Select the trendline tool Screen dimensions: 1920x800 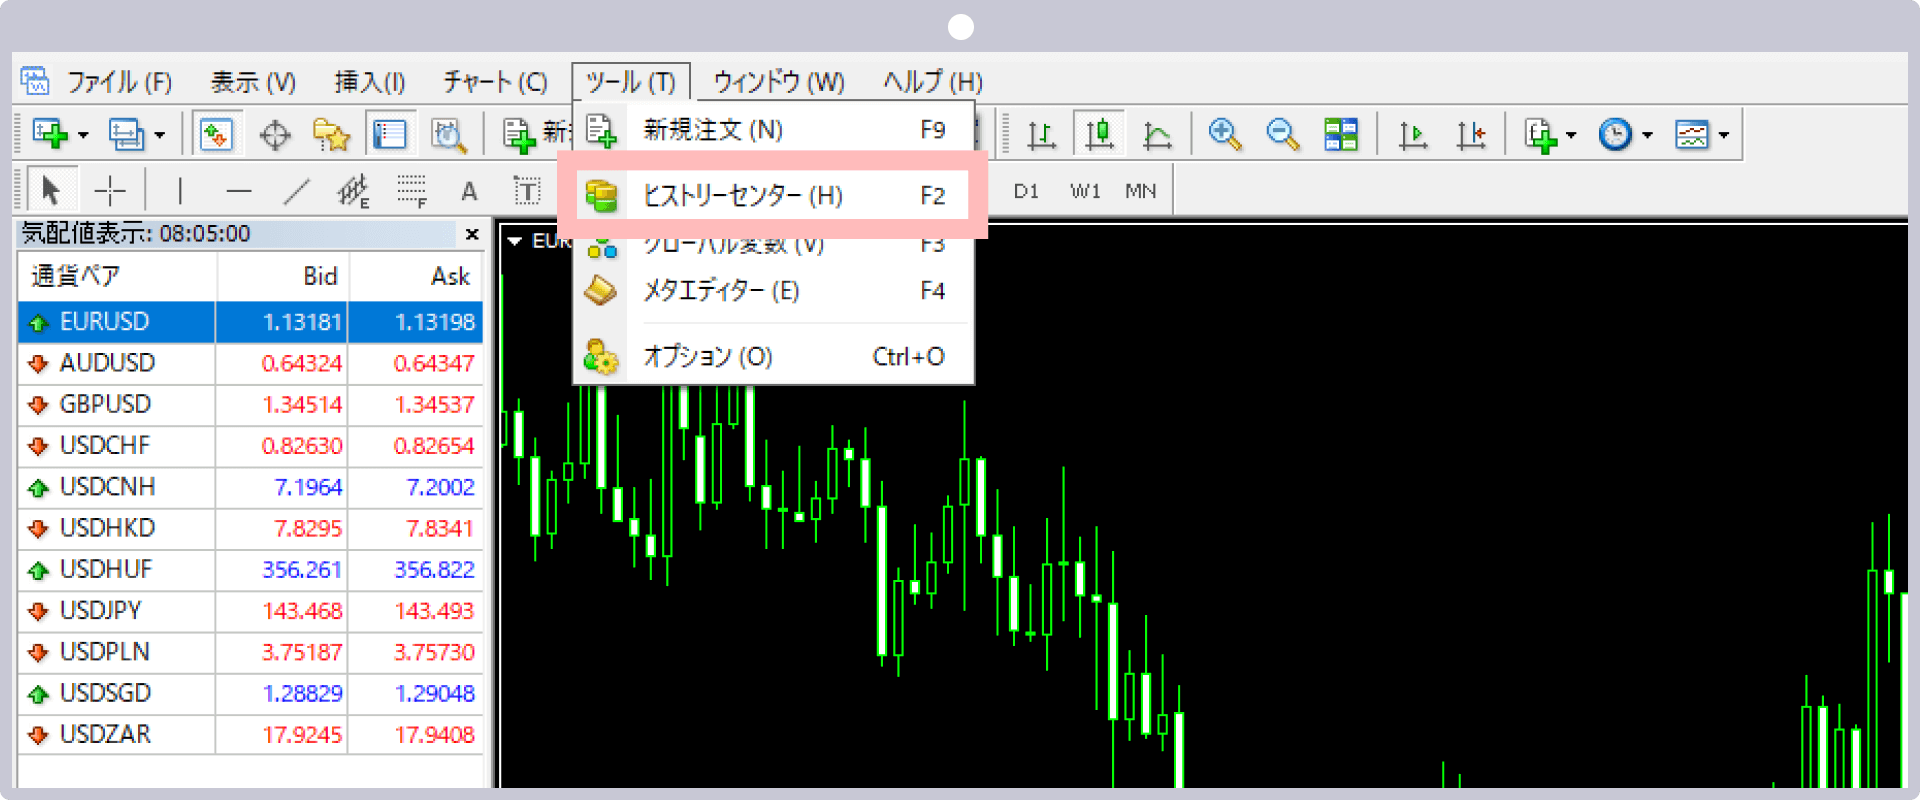(x=297, y=190)
